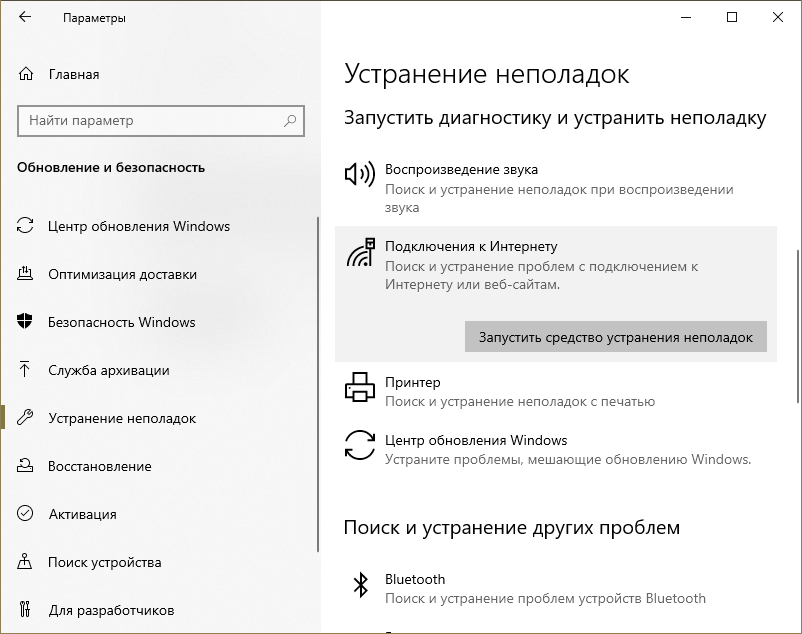Click the Home (Главная) house icon
Image resolution: width=802 pixels, height=634 pixels.
(26, 74)
